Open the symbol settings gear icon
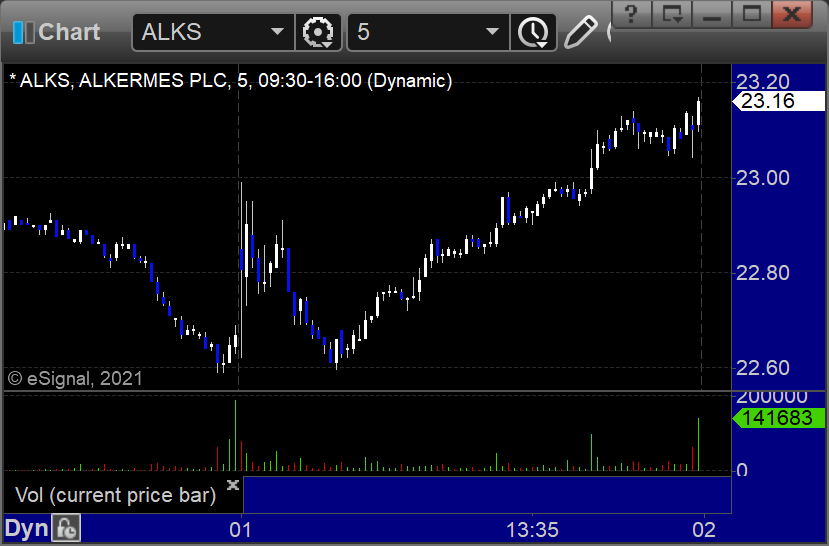Viewport: 829px width, 546px height. pyautogui.click(x=318, y=32)
